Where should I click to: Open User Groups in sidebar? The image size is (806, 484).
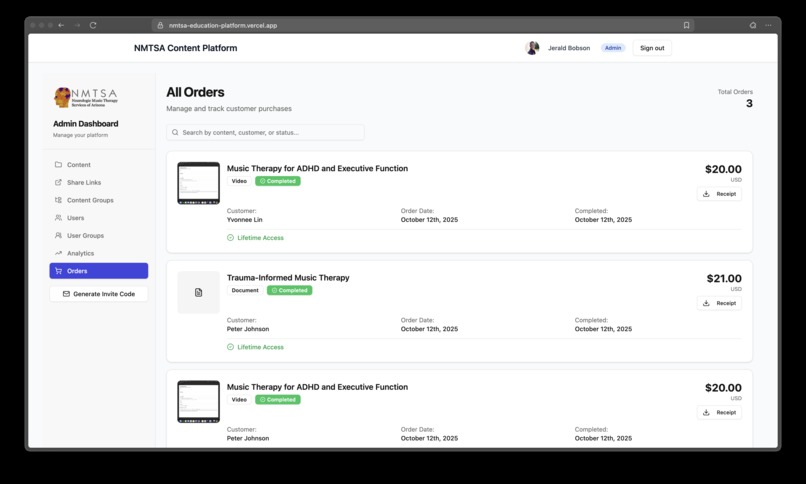(x=99, y=236)
